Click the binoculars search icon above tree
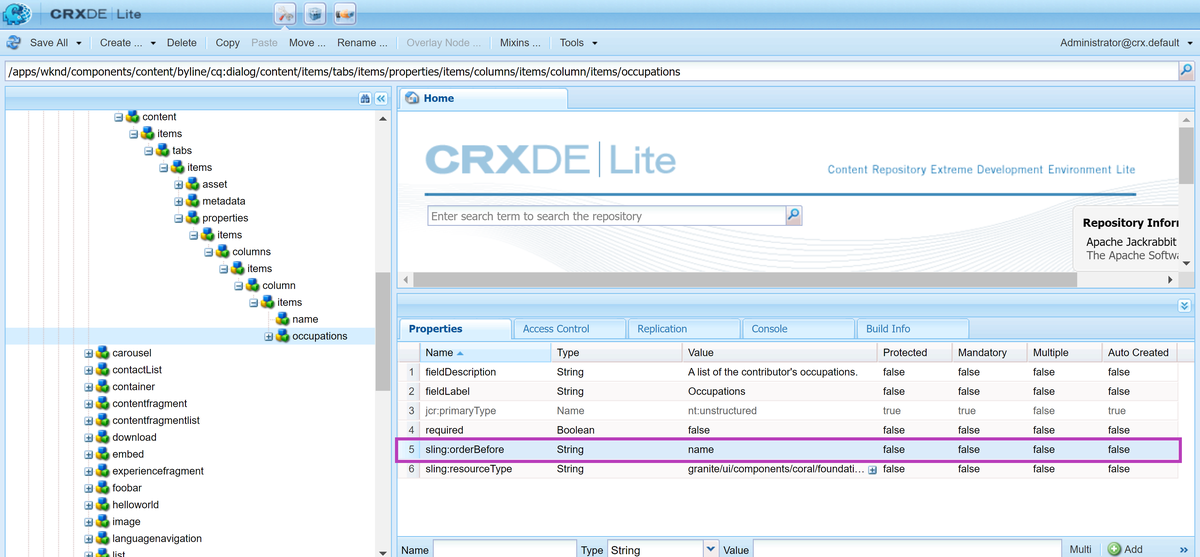Image resolution: width=1200 pixels, height=557 pixels. [x=365, y=99]
